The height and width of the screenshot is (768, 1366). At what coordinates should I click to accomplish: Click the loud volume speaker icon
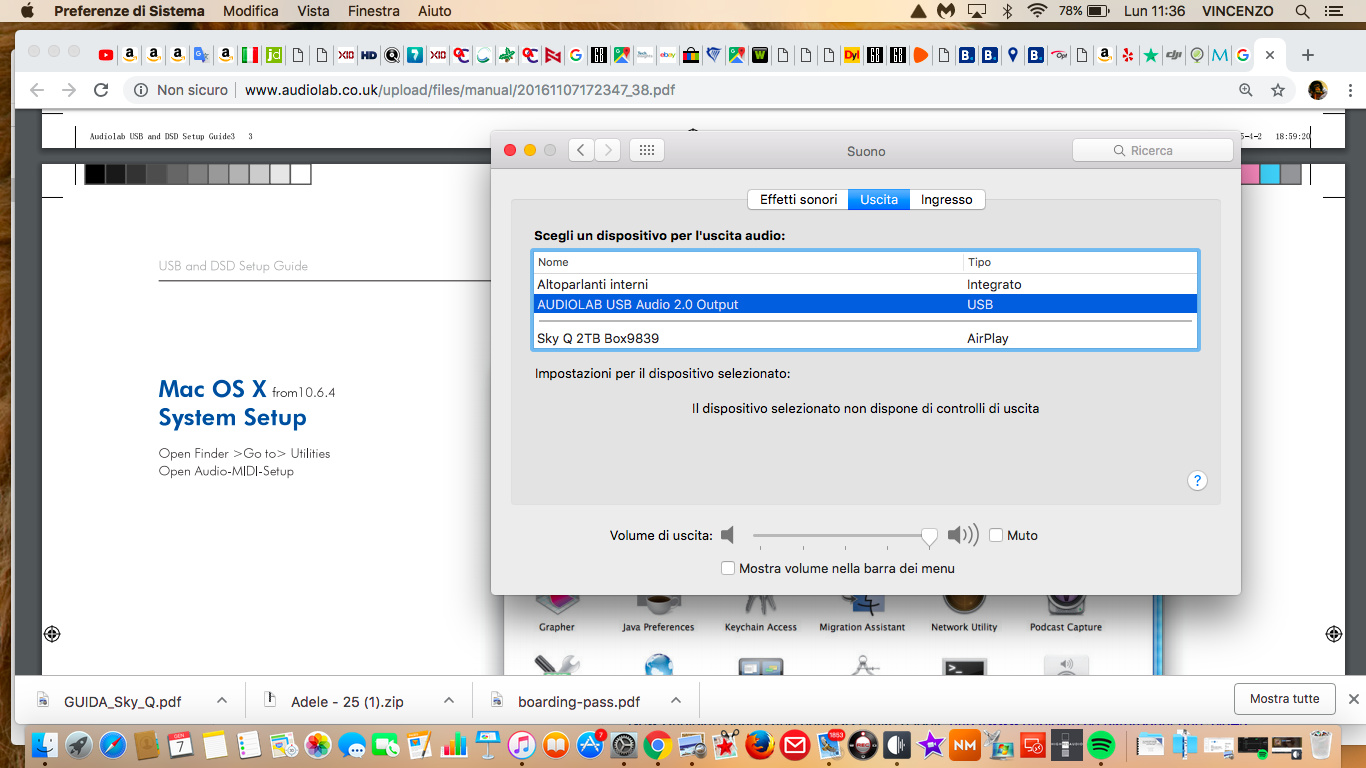pyautogui.click(x=963, y=535)
